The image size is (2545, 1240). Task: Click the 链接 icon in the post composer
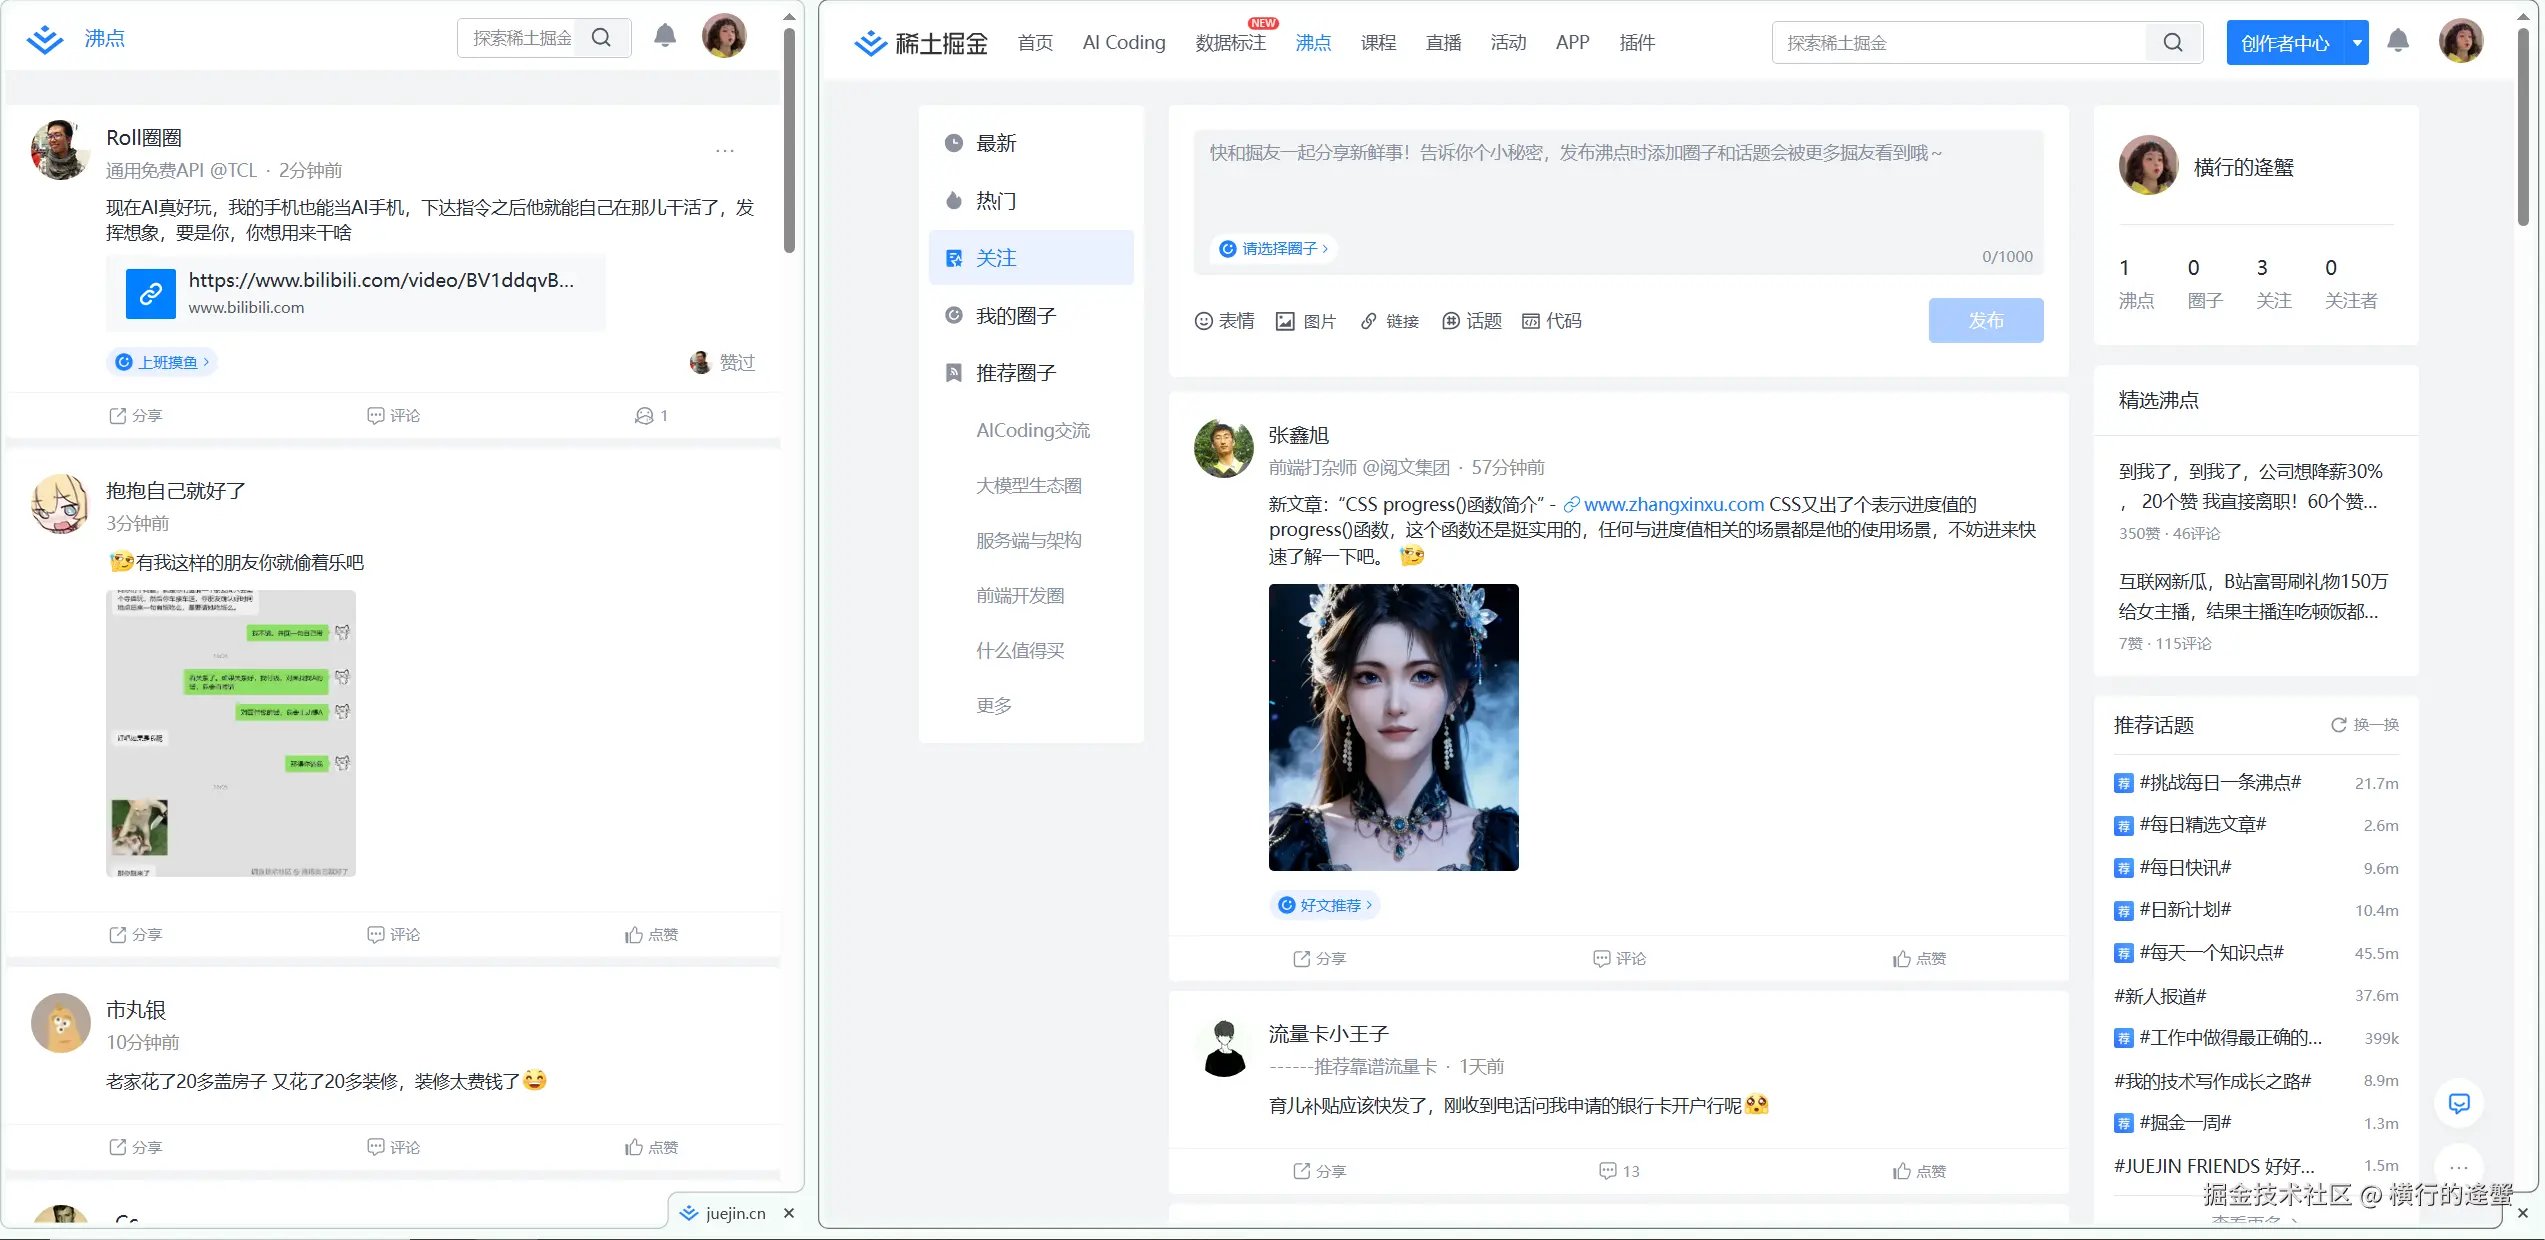pos(1370,320)
